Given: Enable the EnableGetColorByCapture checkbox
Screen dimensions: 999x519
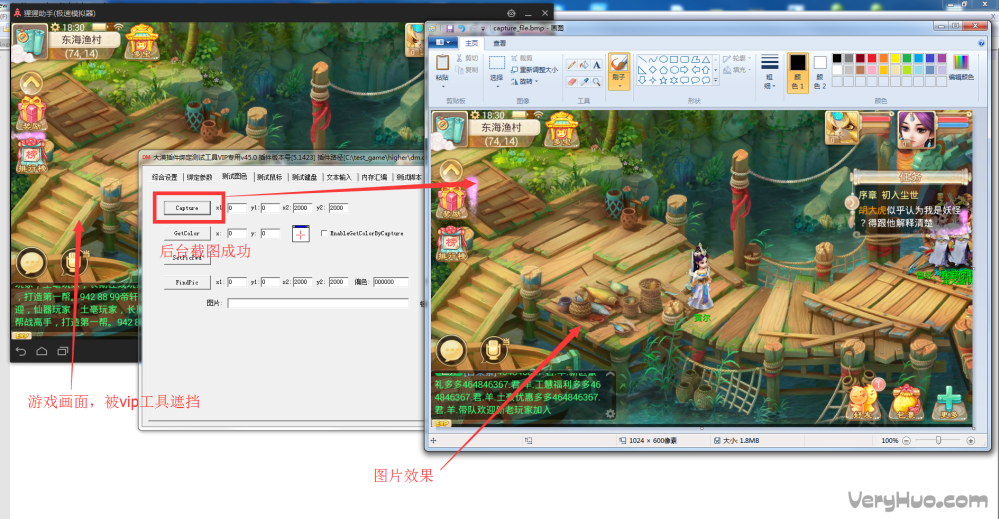Looking at the screenshot, I should 324,234.
